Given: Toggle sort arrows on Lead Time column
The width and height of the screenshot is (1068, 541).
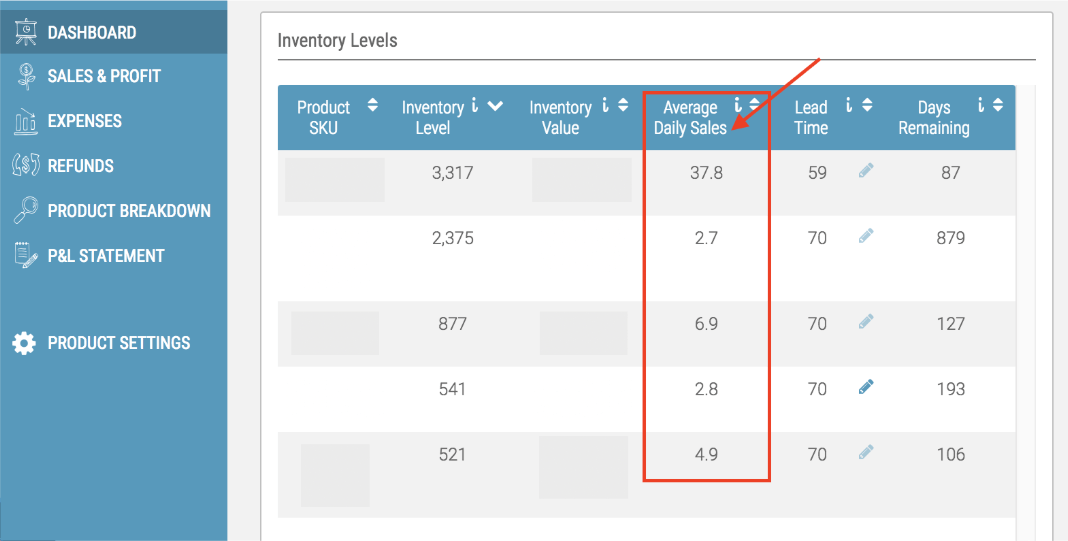Looking at the screenshot, I should point(867,105).
